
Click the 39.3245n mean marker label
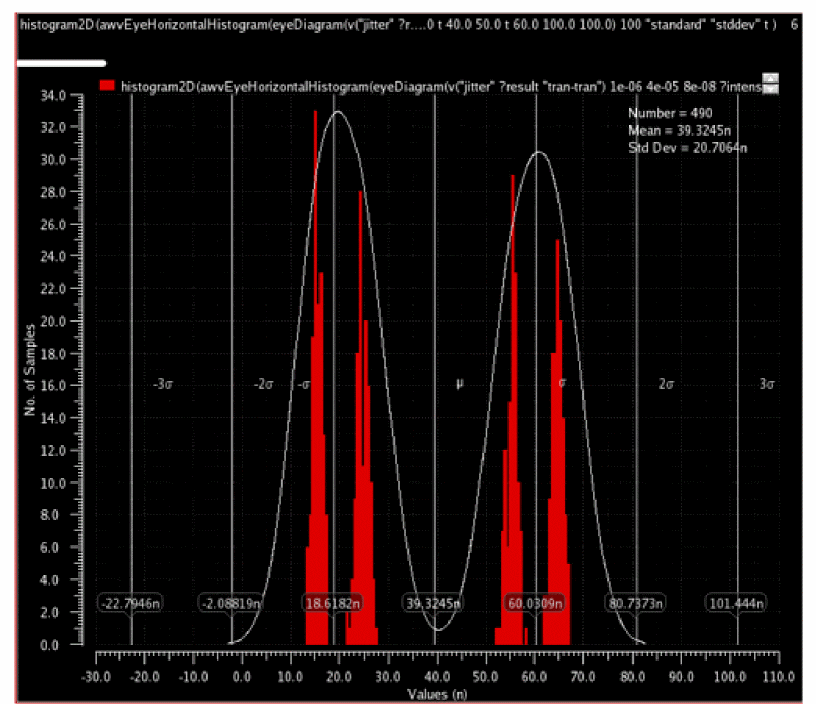click(434, 604)
